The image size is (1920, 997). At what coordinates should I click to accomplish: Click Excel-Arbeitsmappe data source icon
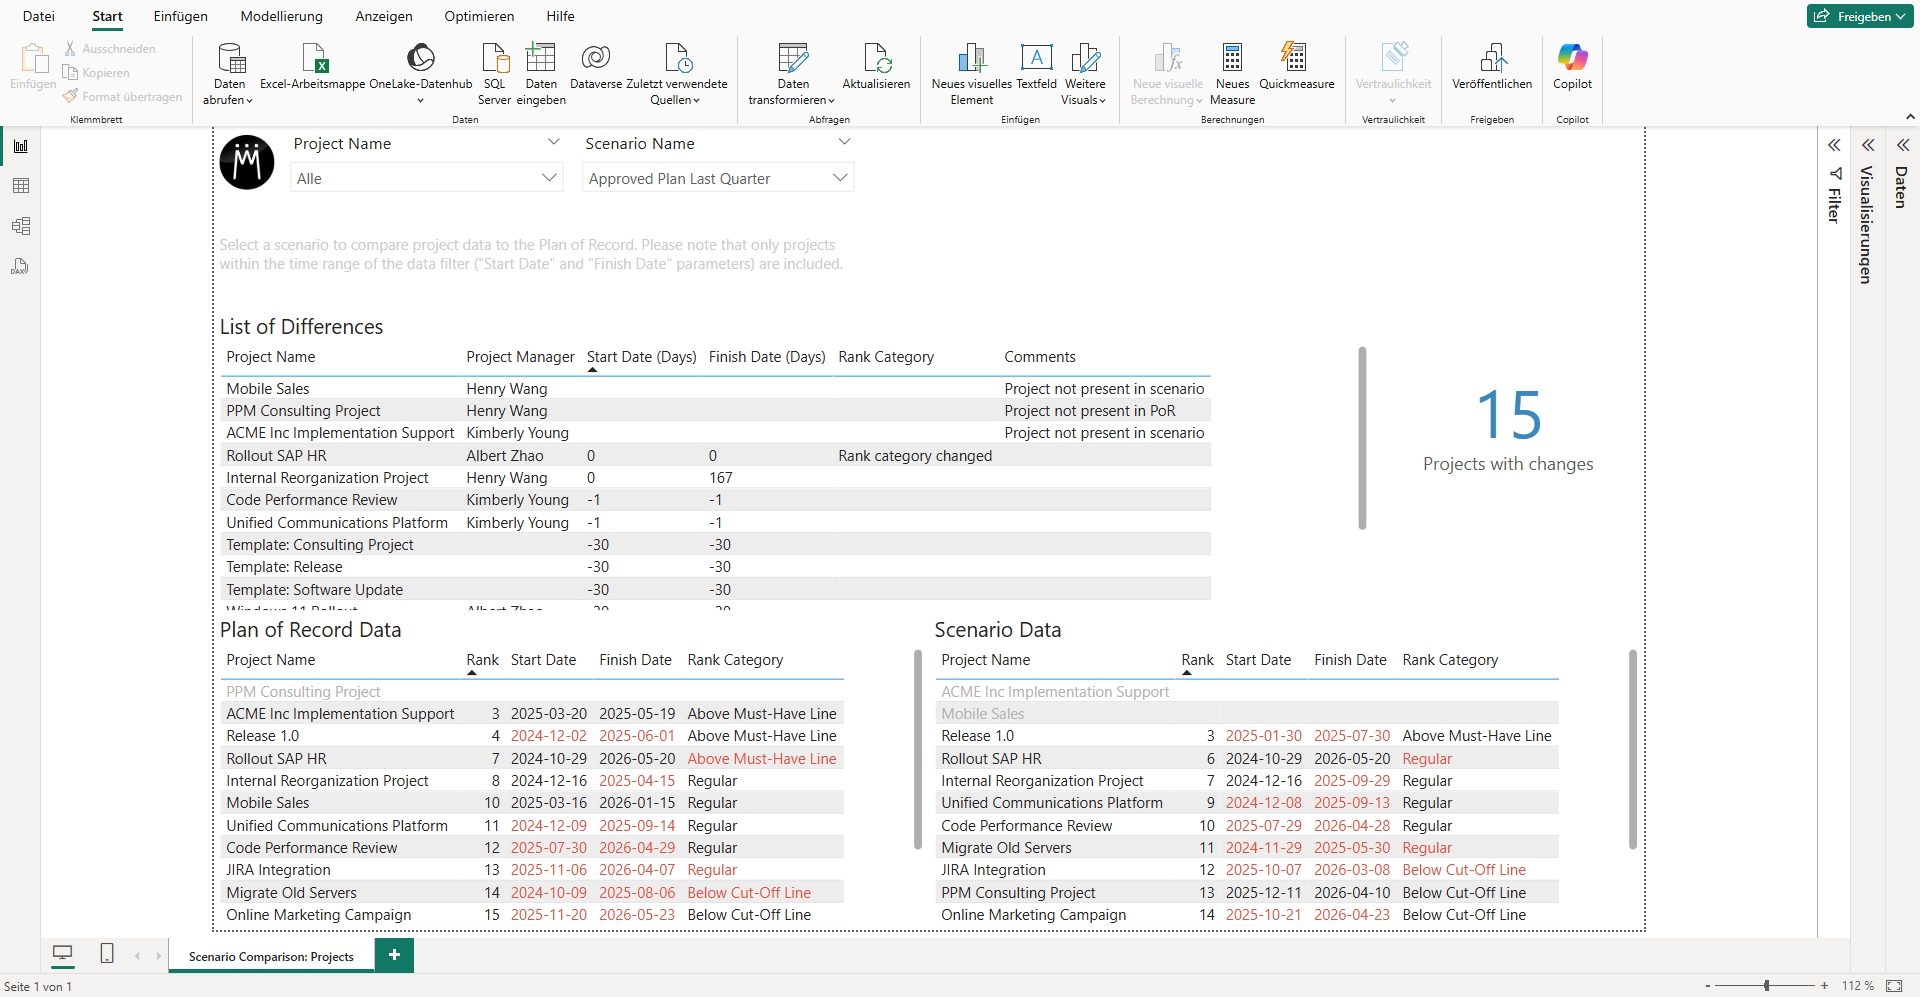tap(313, 58)
